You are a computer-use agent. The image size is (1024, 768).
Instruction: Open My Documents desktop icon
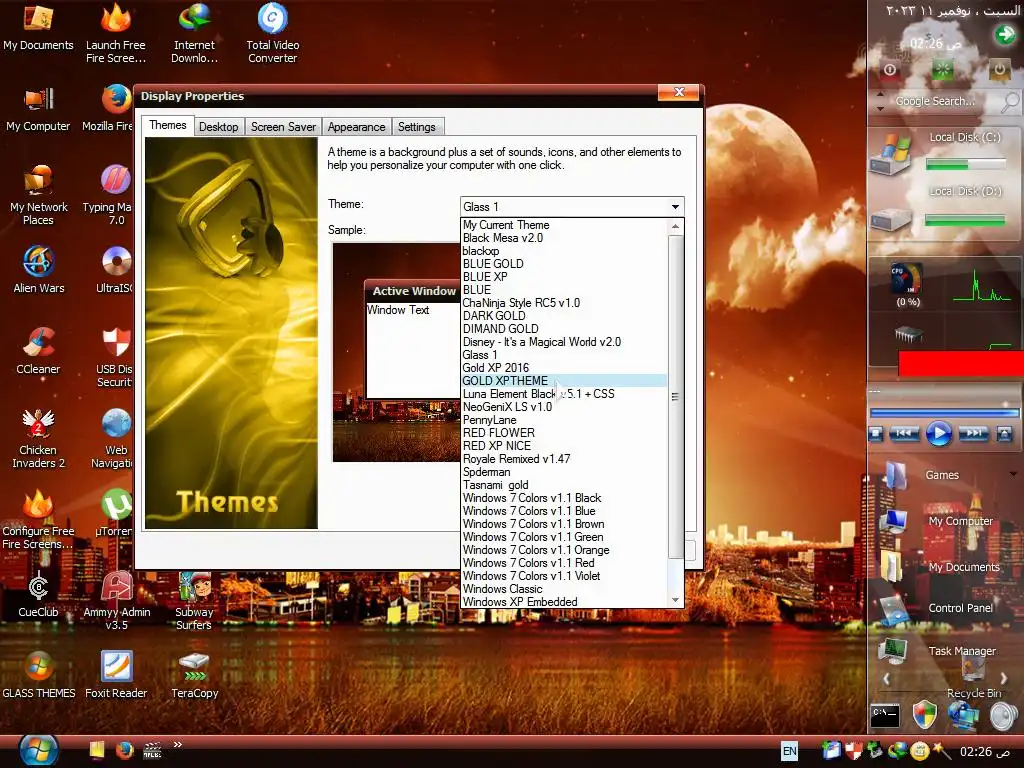[38, 27]
